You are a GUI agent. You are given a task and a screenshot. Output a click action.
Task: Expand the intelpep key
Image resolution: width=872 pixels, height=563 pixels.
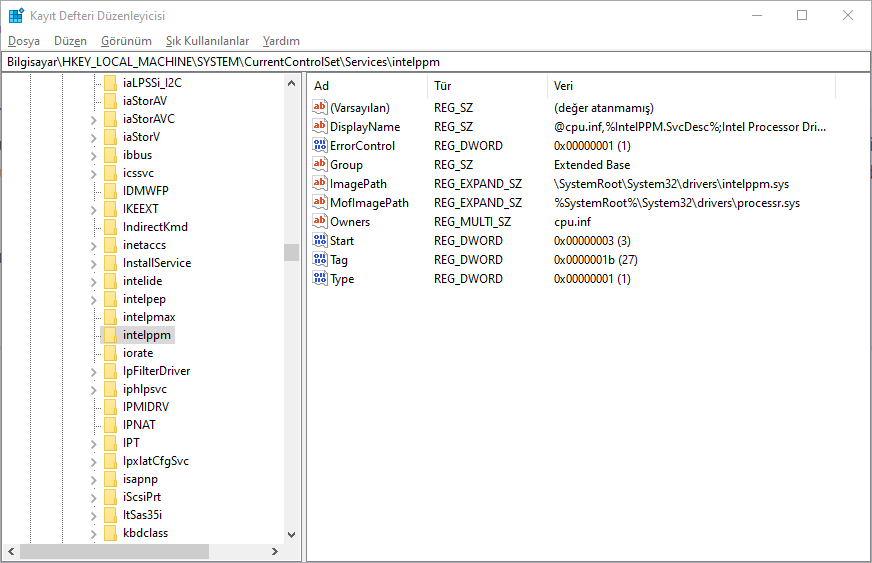[93, 300]
